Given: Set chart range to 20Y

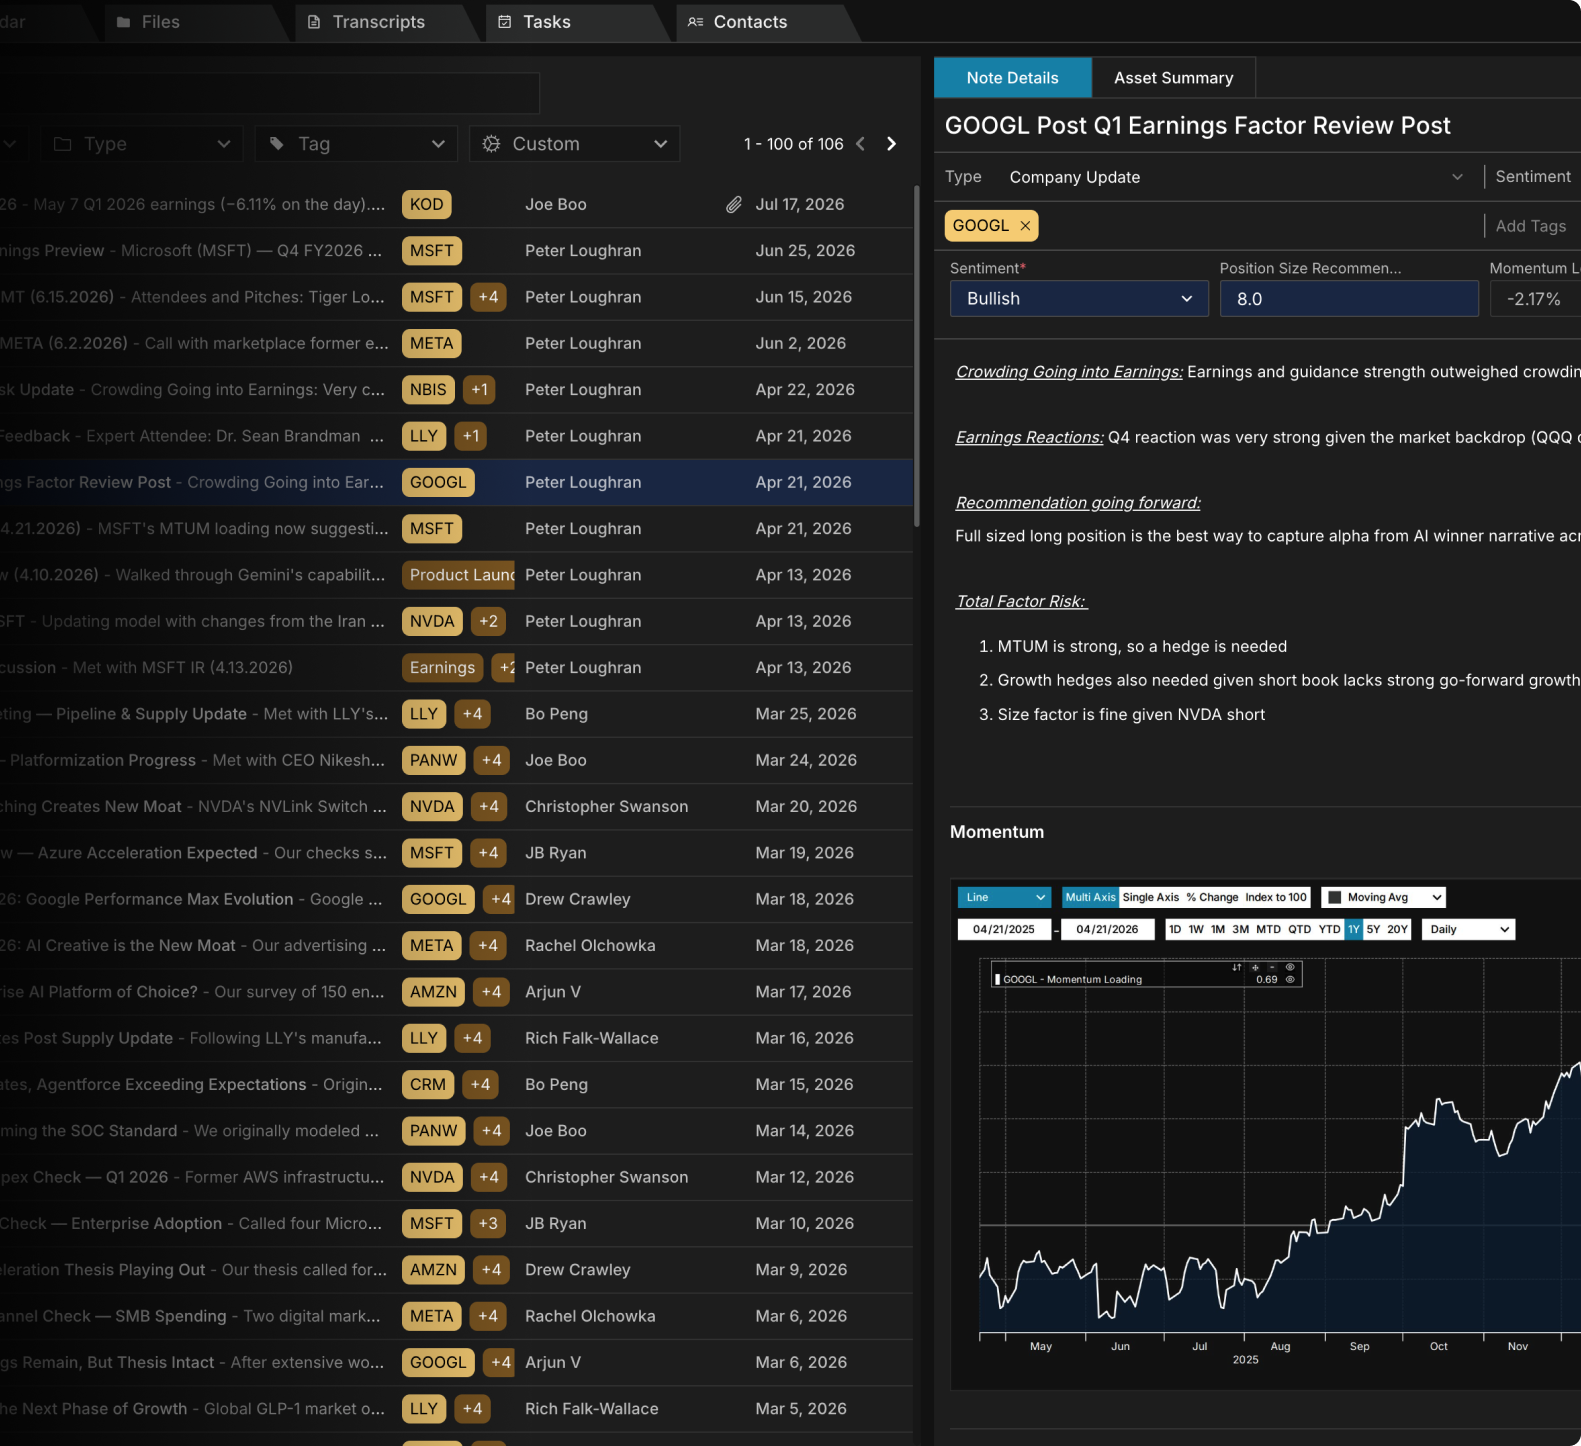Looking at the screenshot, I should [x=1398, y=929].
